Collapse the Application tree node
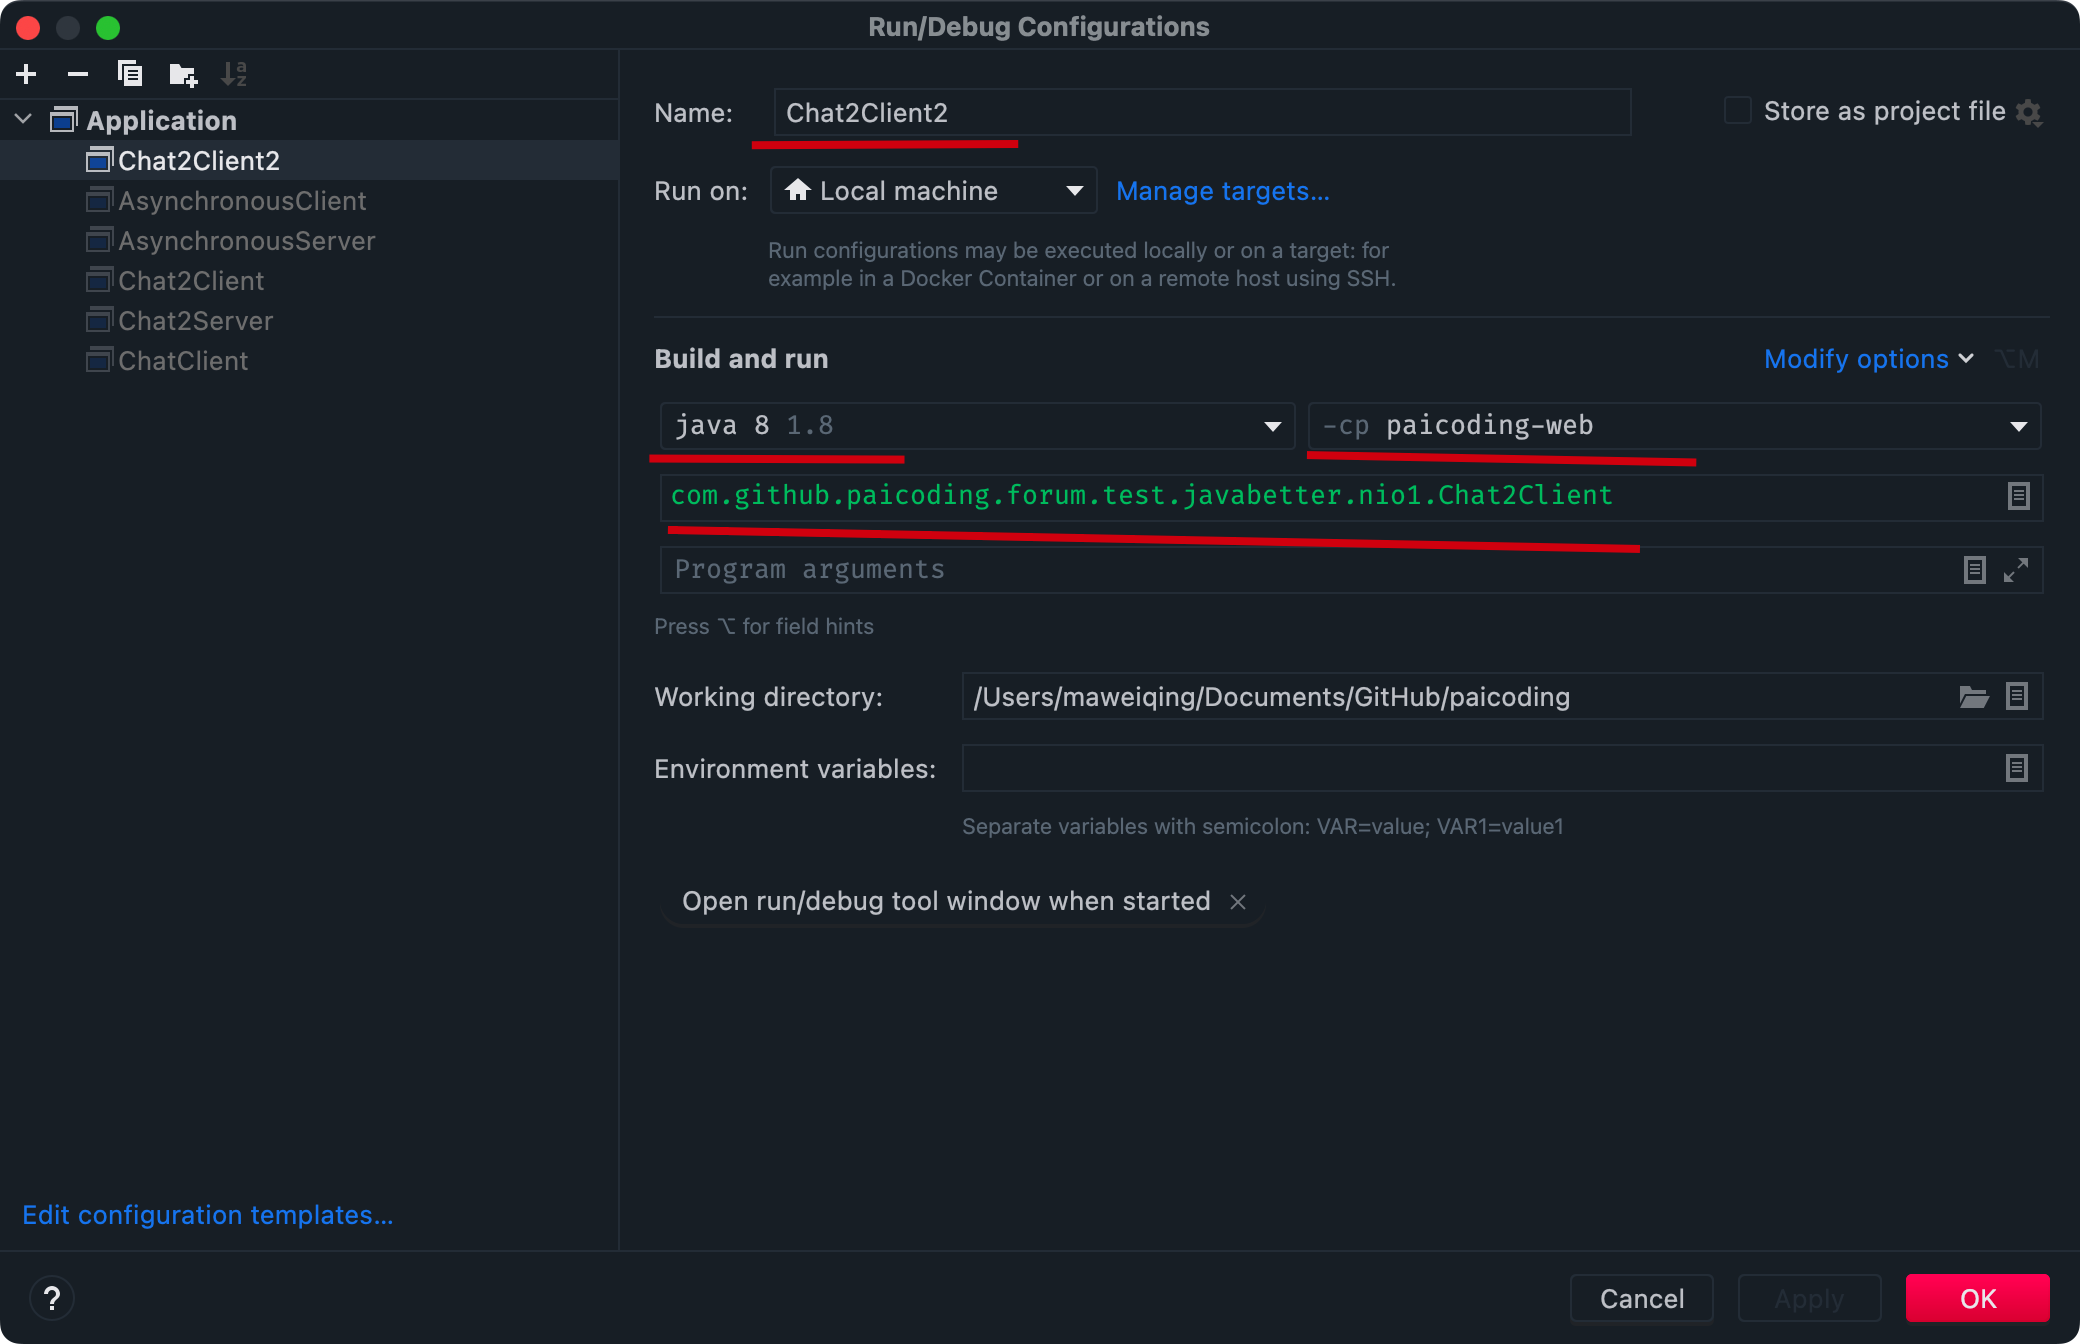This screenshot has width=2080, height=1344. click(24, 120)
